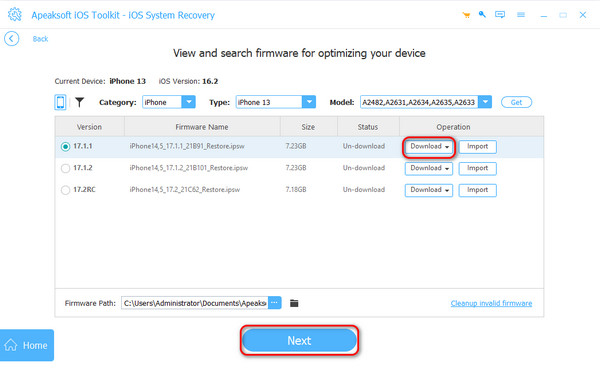This screenshot has height=369, width=600.
Task: Open the shopping cart purchase icon
Action: coord(466,15)
